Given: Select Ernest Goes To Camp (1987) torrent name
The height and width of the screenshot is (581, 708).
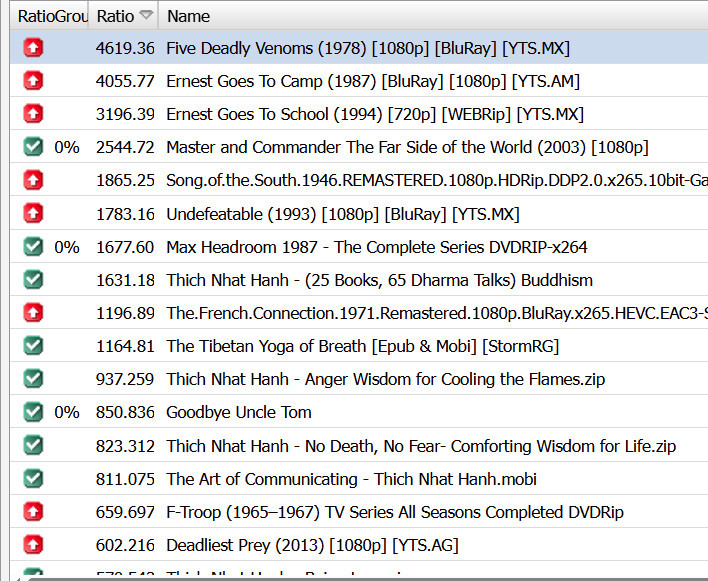Looking at the screenshot, I should click(373, 81).
